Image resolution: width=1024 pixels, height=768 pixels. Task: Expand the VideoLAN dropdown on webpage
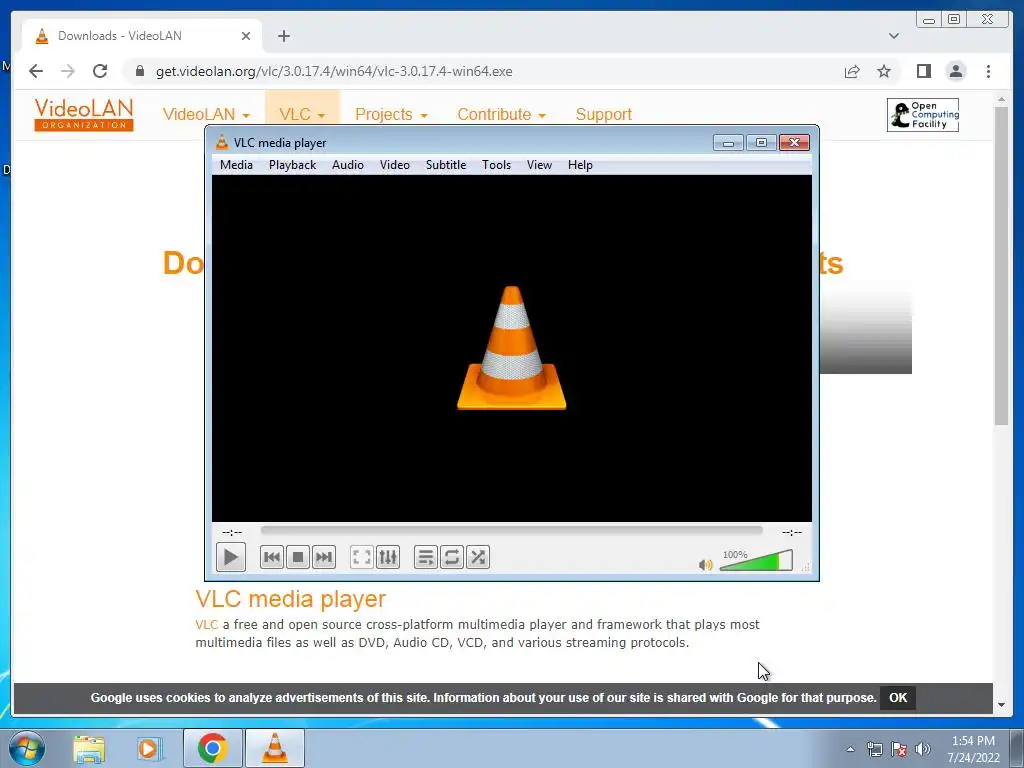tap(206, 114)
